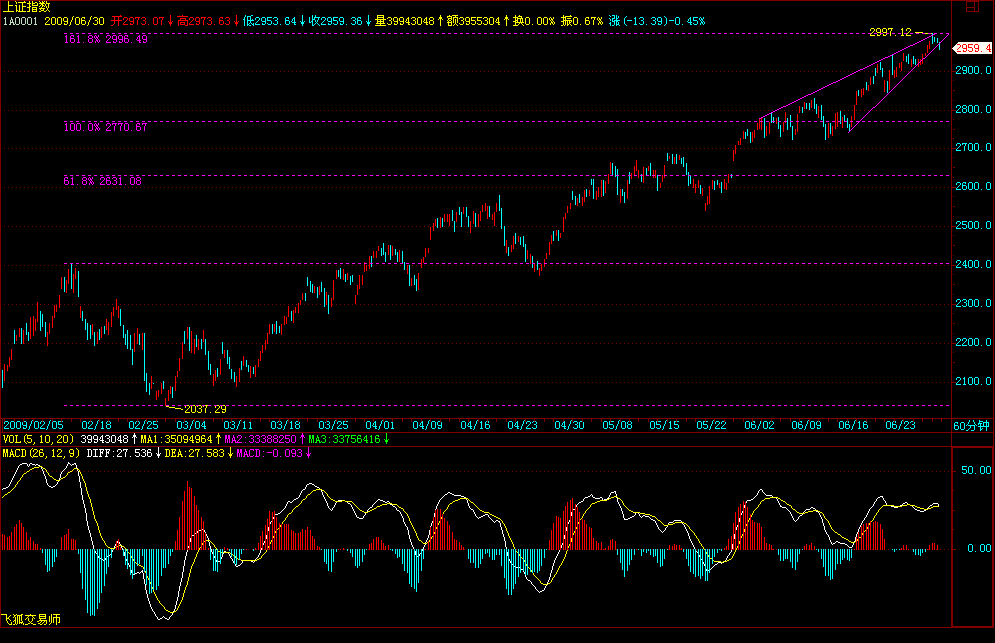
Task: Click the high marker 2997.12
Action: pyautogui.click(x=890, y=32)
